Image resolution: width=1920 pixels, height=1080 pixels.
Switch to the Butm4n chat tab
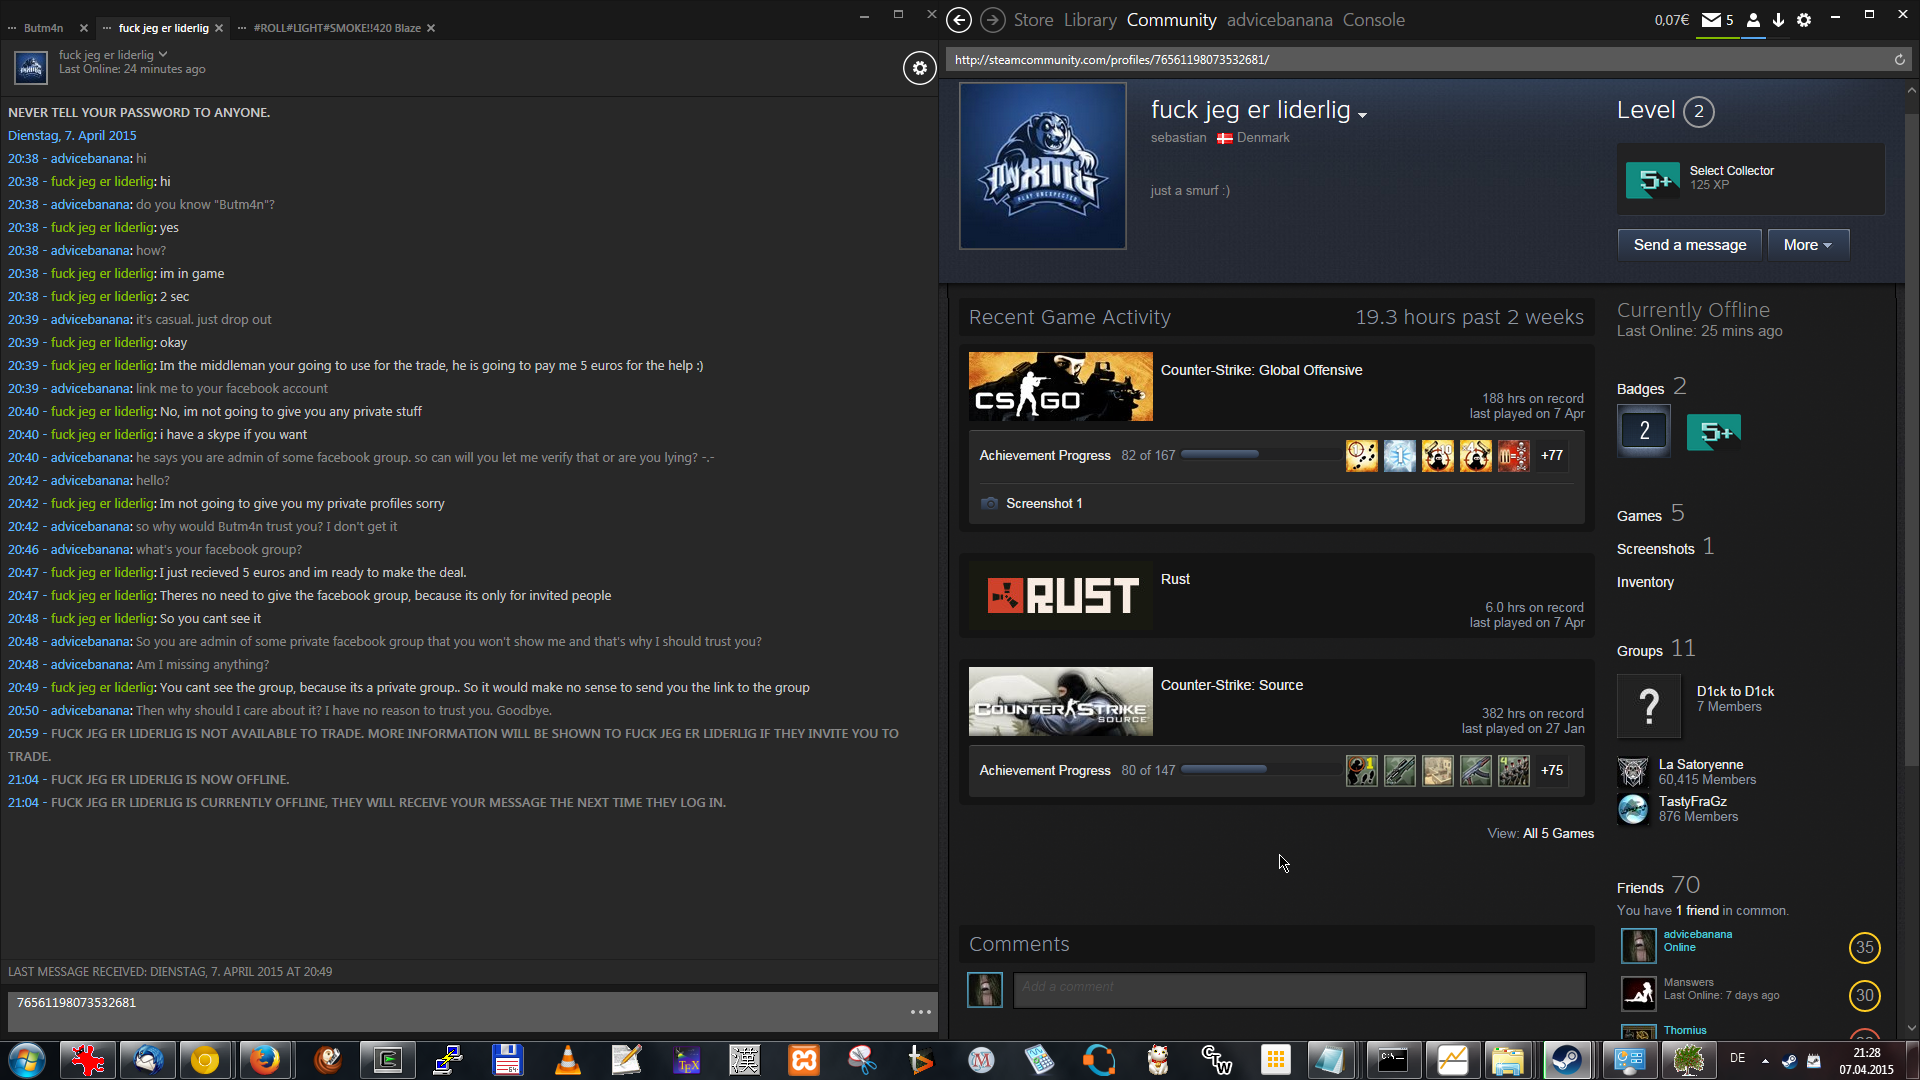tap(44, 28)
